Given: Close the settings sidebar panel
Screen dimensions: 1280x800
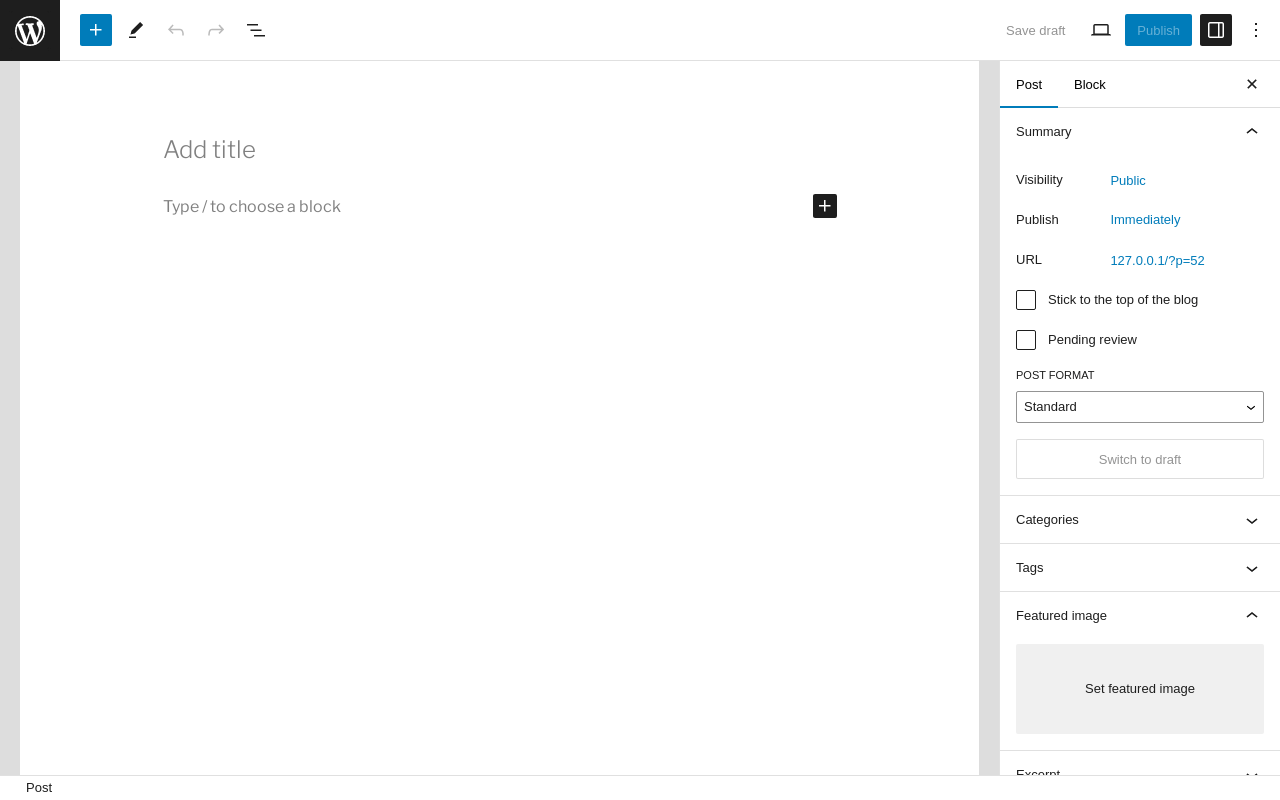Looking at the screenshot, I should [x=1252, y=84].
